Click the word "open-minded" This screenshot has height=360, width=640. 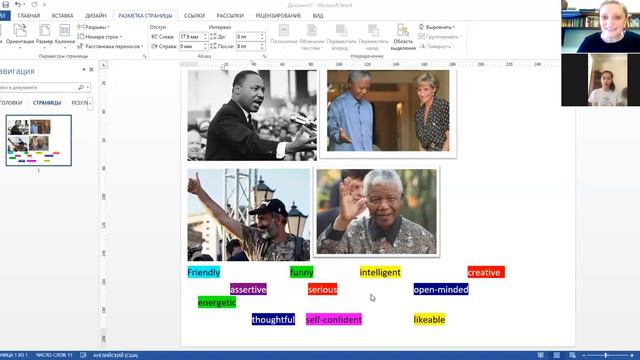pos(441,289)
